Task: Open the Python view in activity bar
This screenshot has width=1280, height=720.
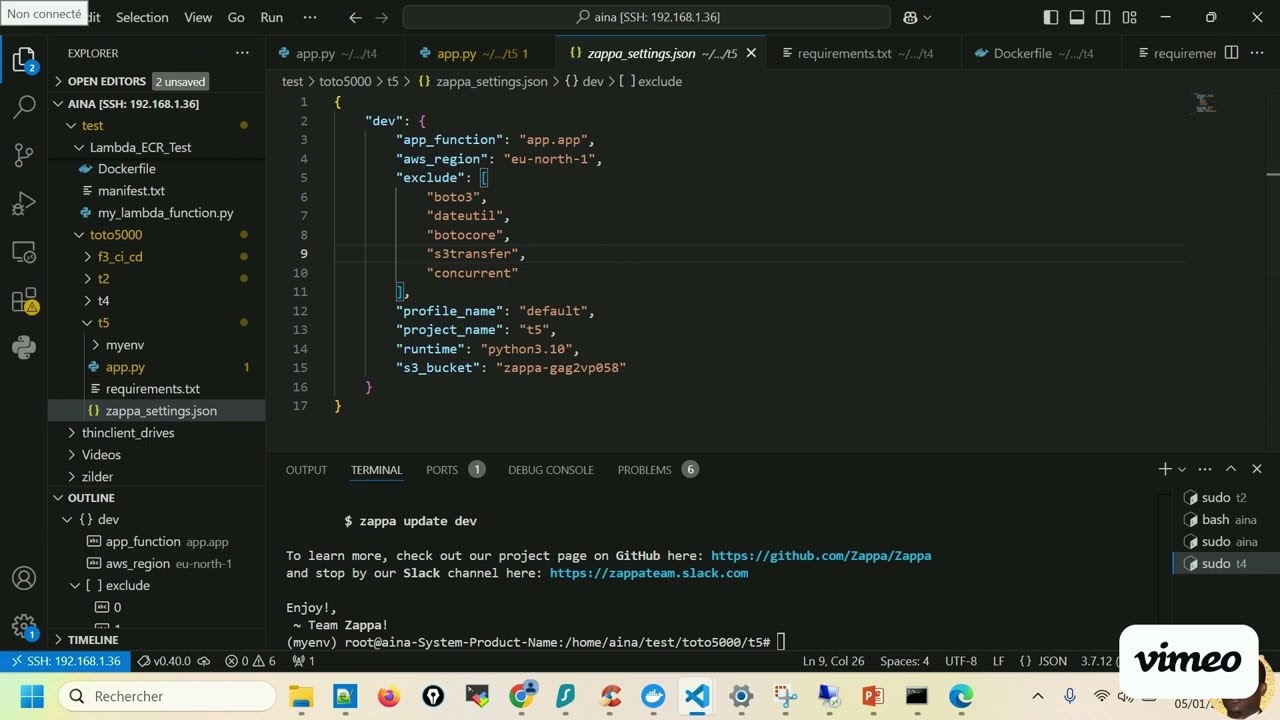Action: pos(24,348)
